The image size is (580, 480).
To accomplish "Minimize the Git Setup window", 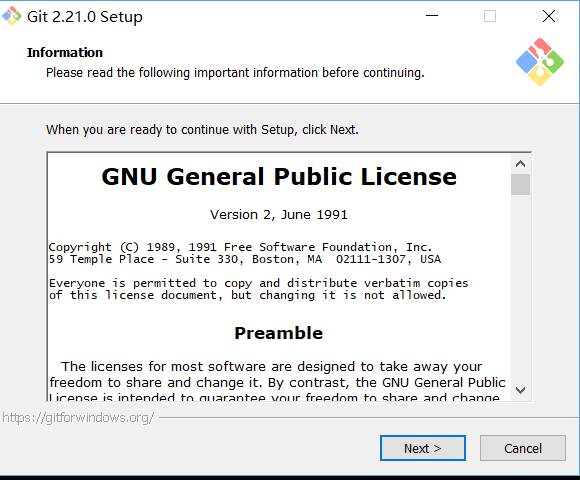I will point(432,16).
